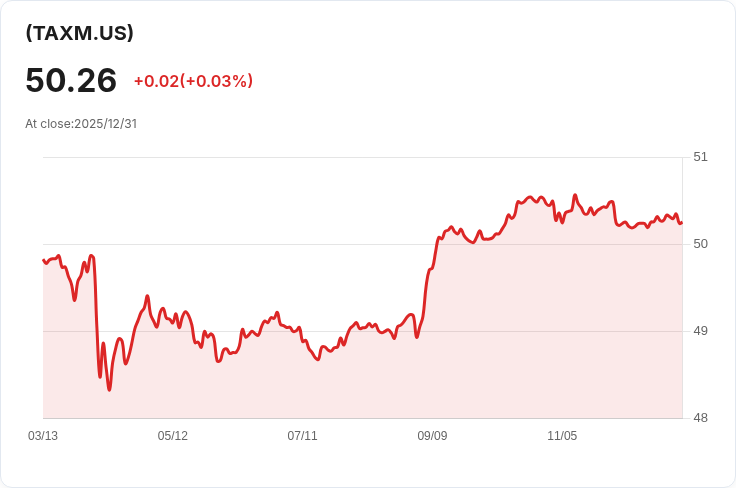The image size is (736, 488).
Task: Click the 51 y-axis price label
Action: (x=700, y=157)
